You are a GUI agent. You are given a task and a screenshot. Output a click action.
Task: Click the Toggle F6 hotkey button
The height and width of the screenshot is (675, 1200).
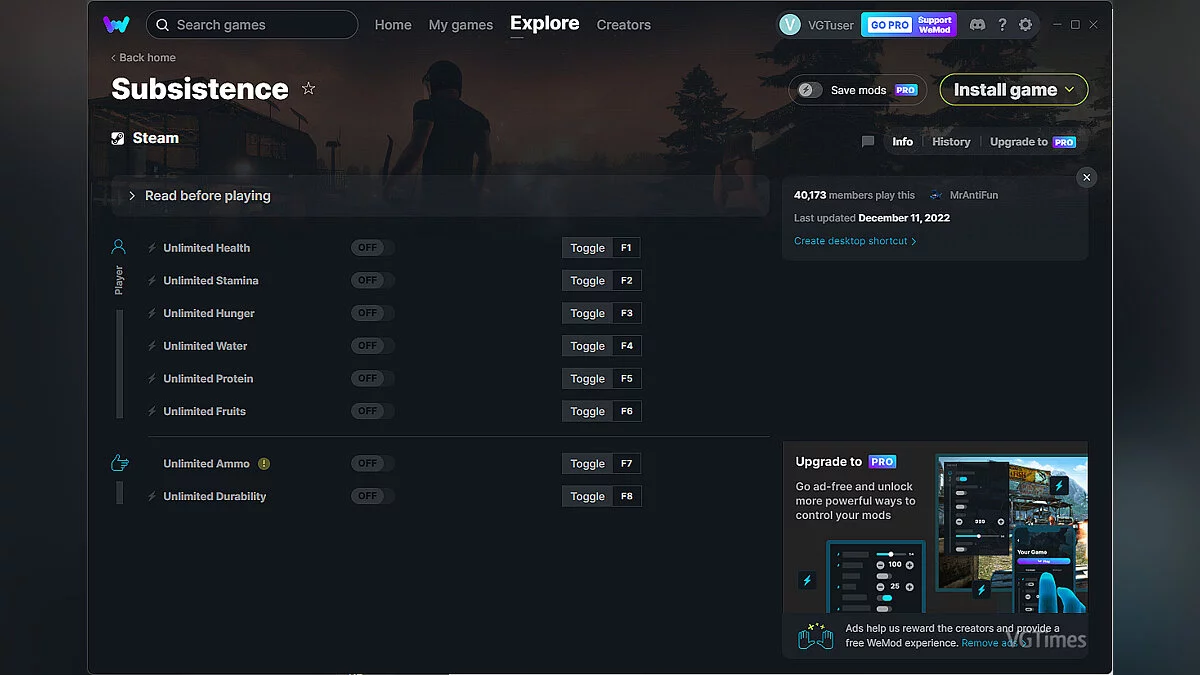tap(601, 411)
